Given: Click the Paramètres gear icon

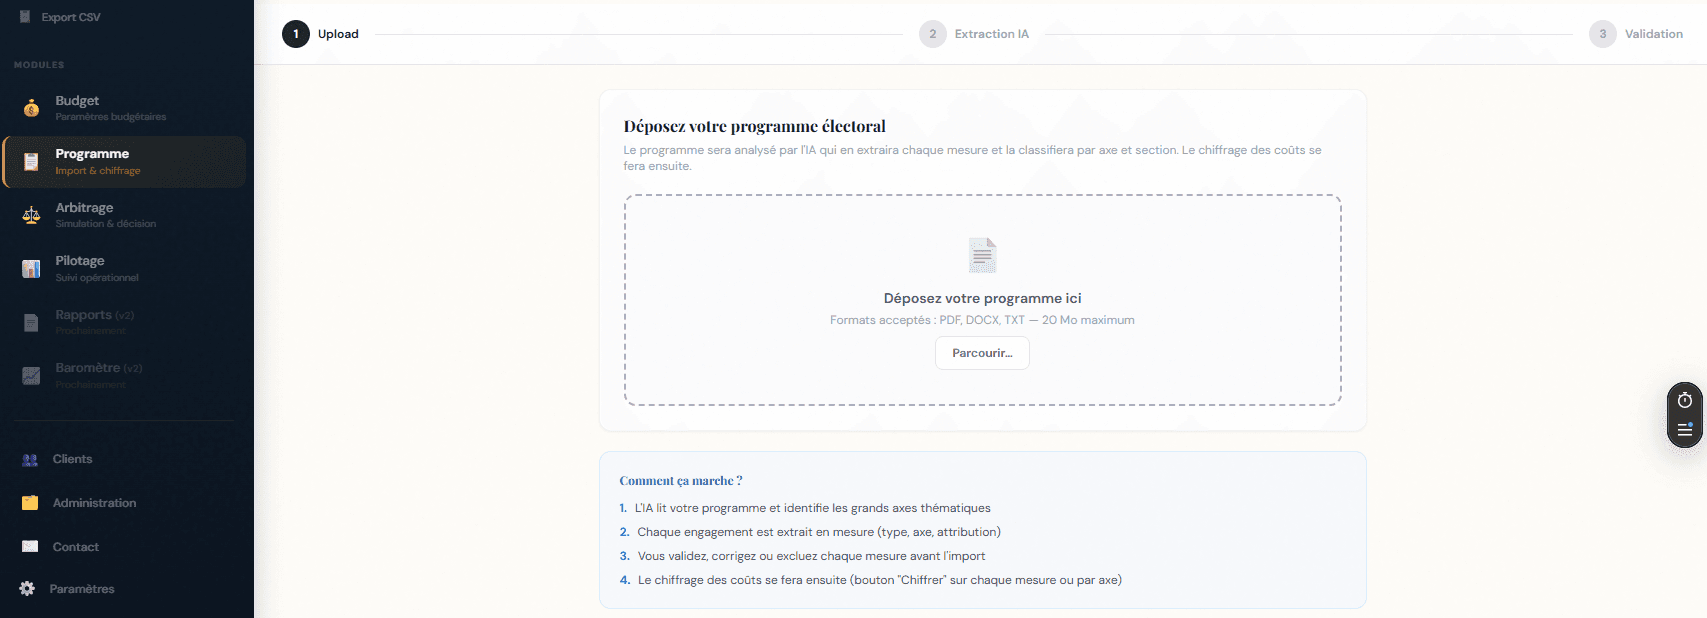Looking at the screenshot, I should point(27,589).
